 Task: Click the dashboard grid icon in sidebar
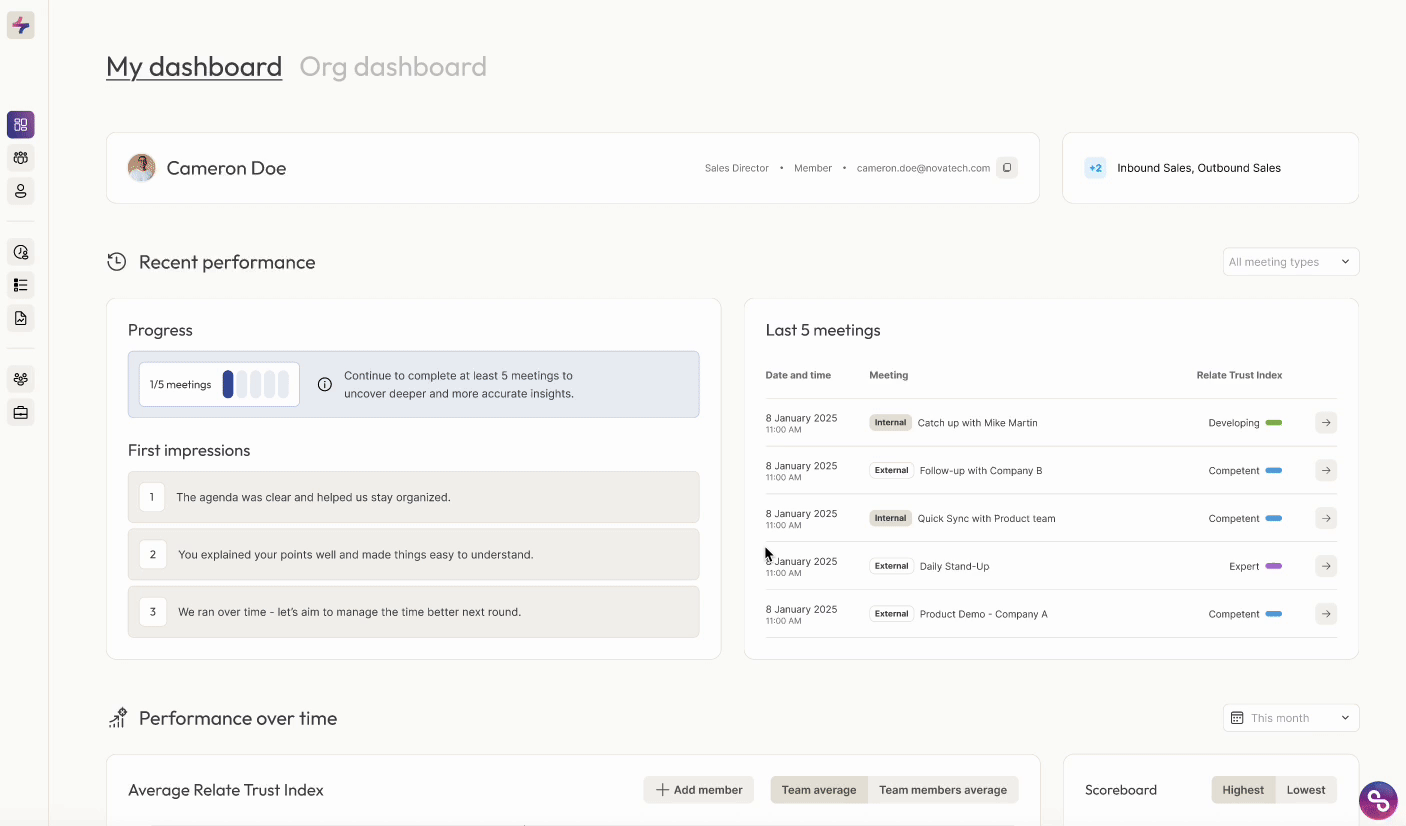tap(21, 125)
